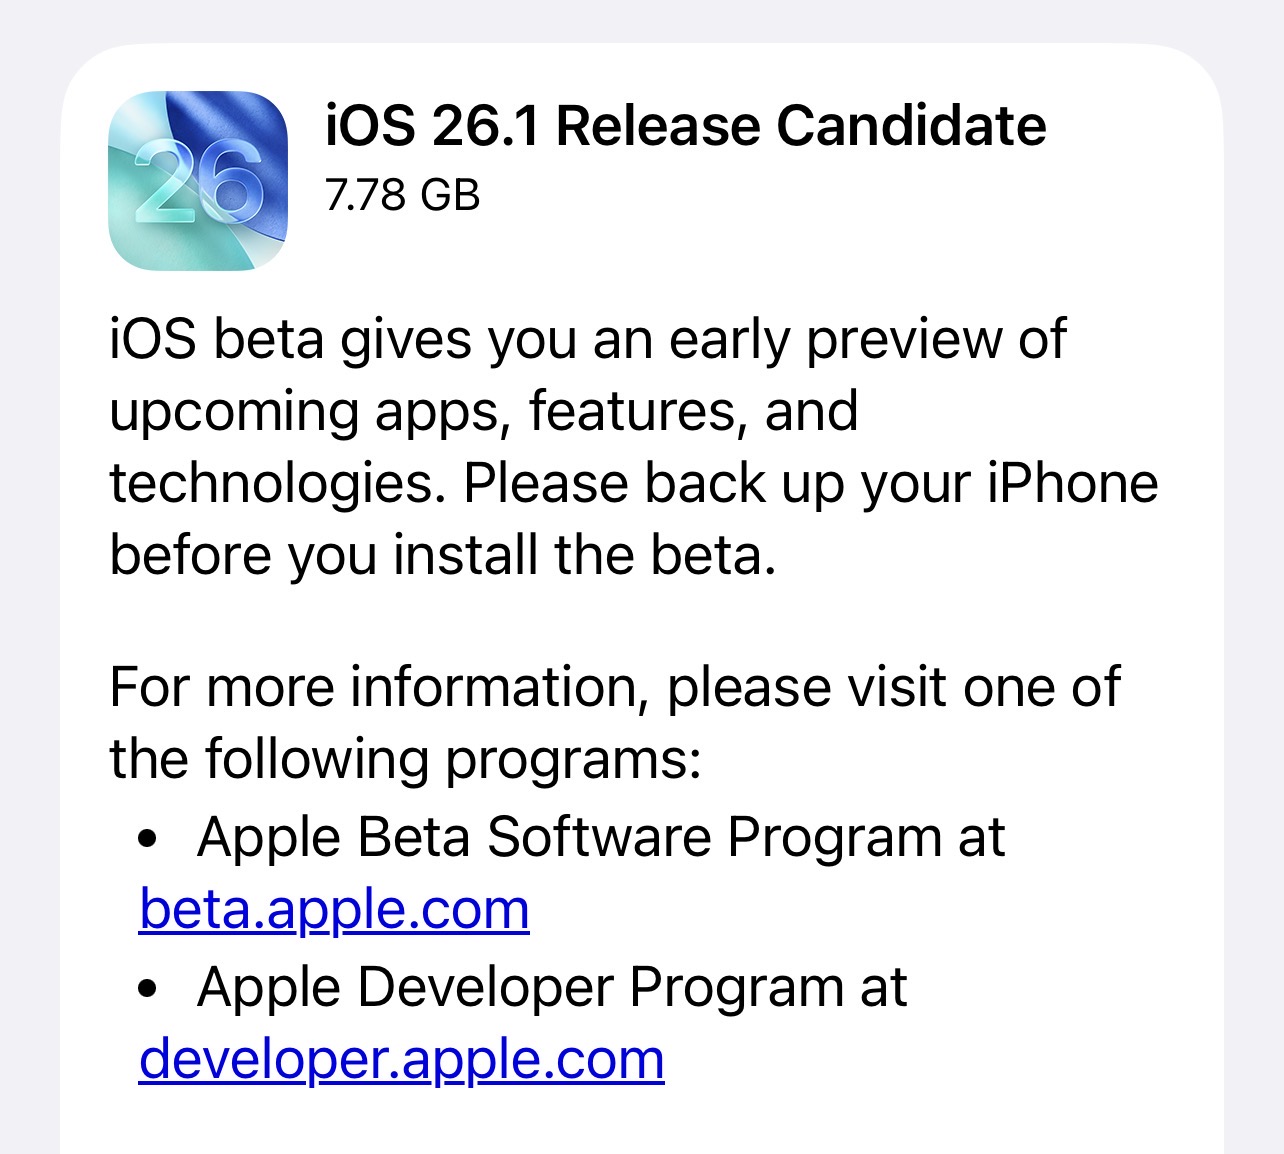The width and height of the screenshot is (1284, 1154).
Task: Tap the iOS 26.1 Release Candidate title
Action: [685, 126]
